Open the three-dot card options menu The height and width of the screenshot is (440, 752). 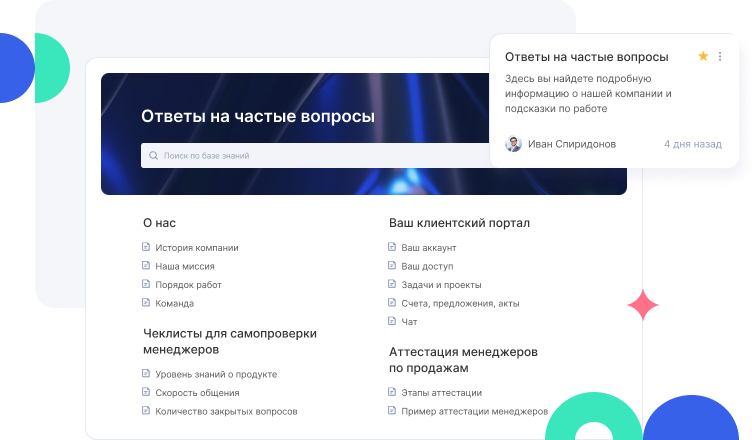click(720, 57)
